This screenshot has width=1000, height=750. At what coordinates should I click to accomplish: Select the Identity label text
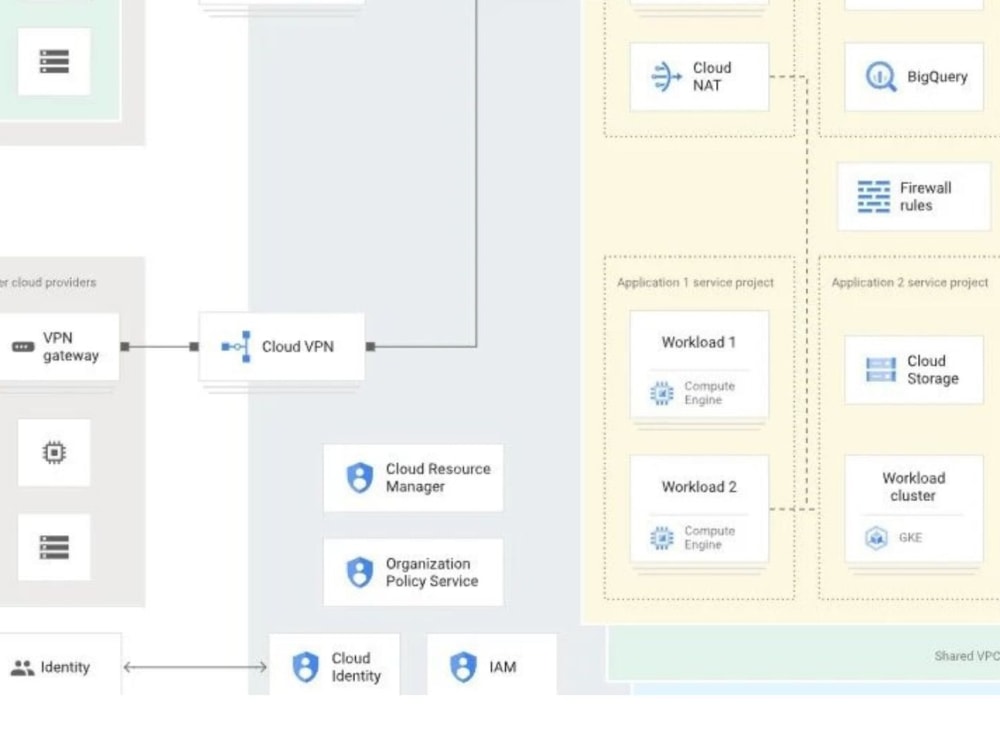(65, 667)
